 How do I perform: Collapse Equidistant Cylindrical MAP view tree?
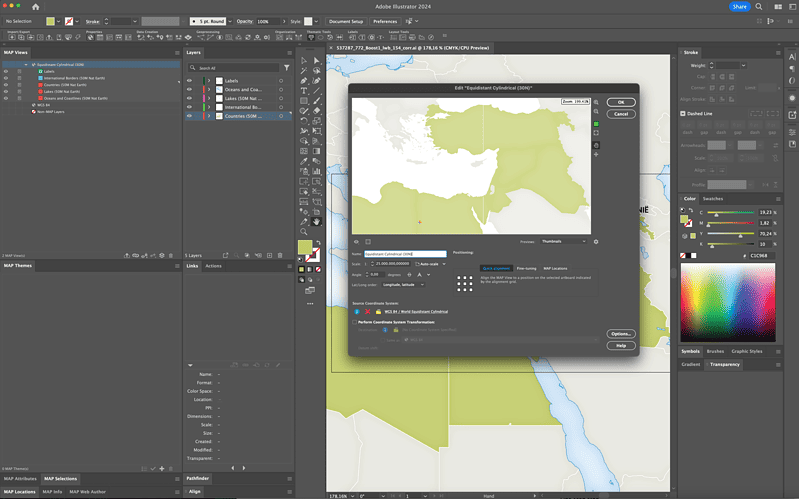point(26,65)
